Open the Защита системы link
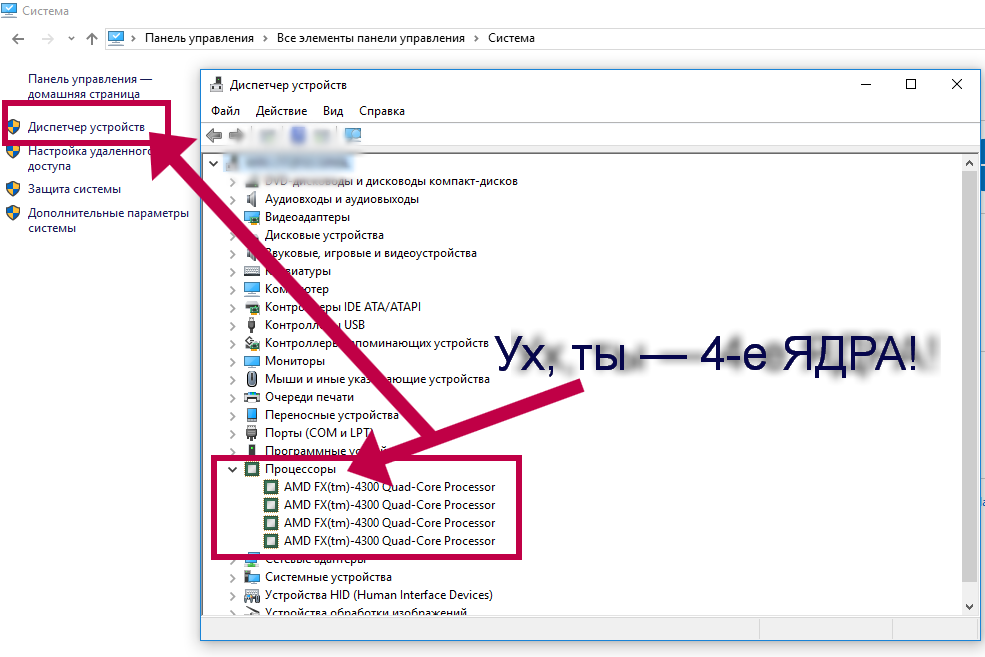 (74, 189)
